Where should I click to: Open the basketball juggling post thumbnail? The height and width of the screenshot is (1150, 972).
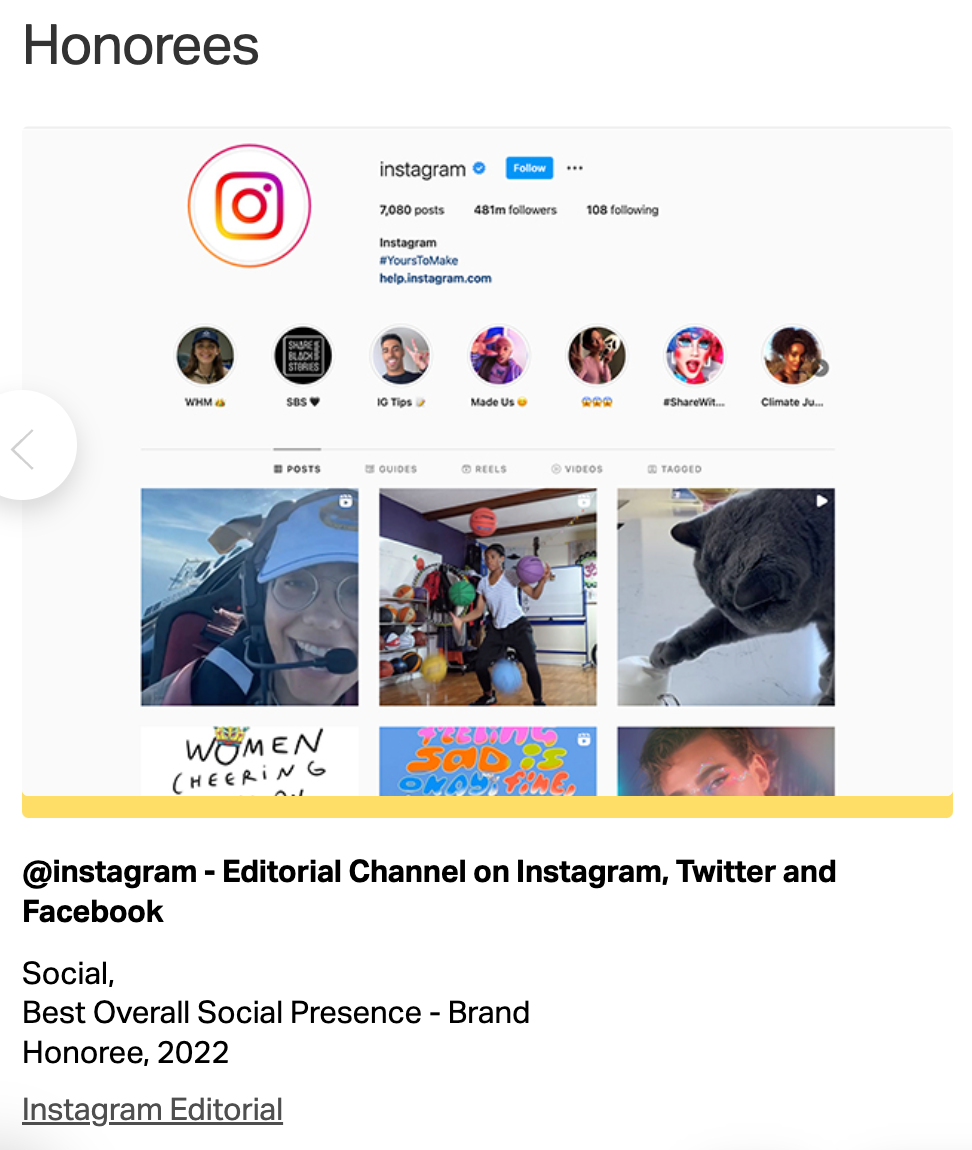[x=488, y=597]
